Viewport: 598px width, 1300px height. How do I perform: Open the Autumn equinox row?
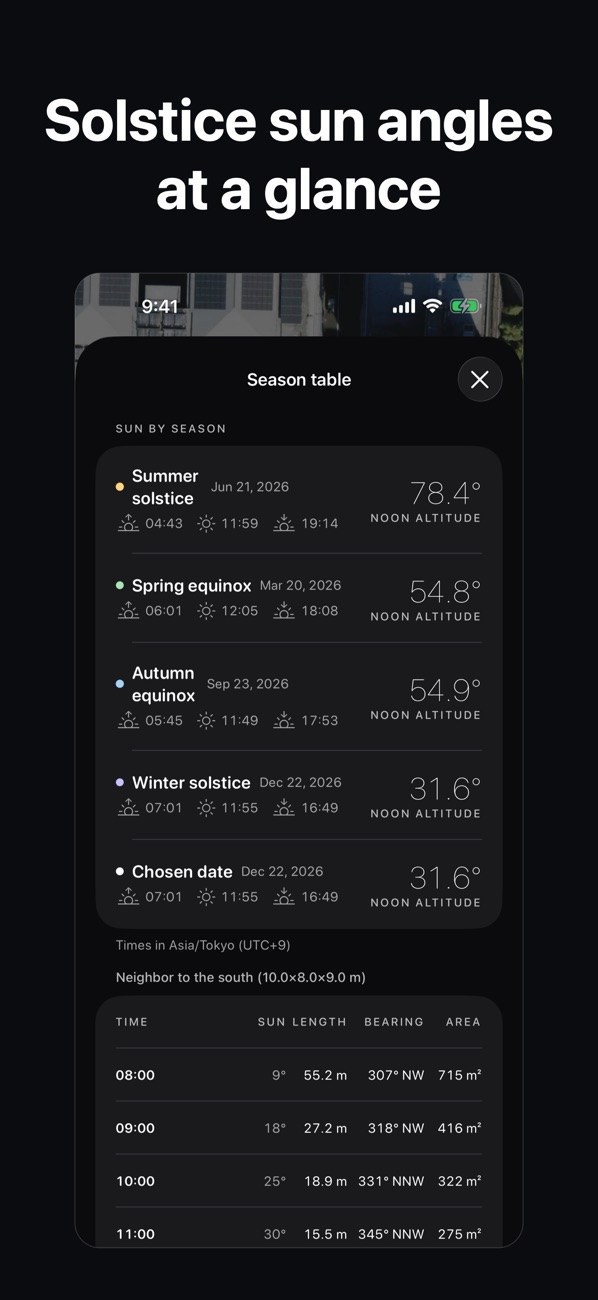click(299, 696)
